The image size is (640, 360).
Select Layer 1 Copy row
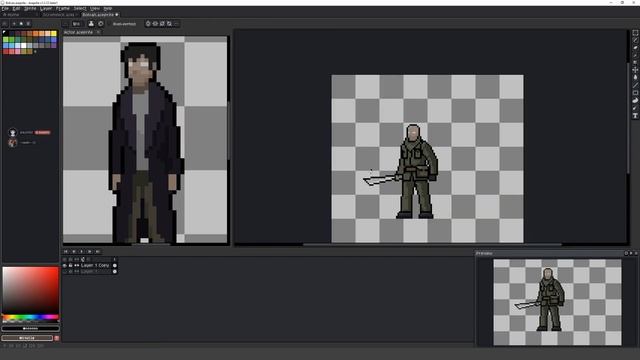click(95, 265)
